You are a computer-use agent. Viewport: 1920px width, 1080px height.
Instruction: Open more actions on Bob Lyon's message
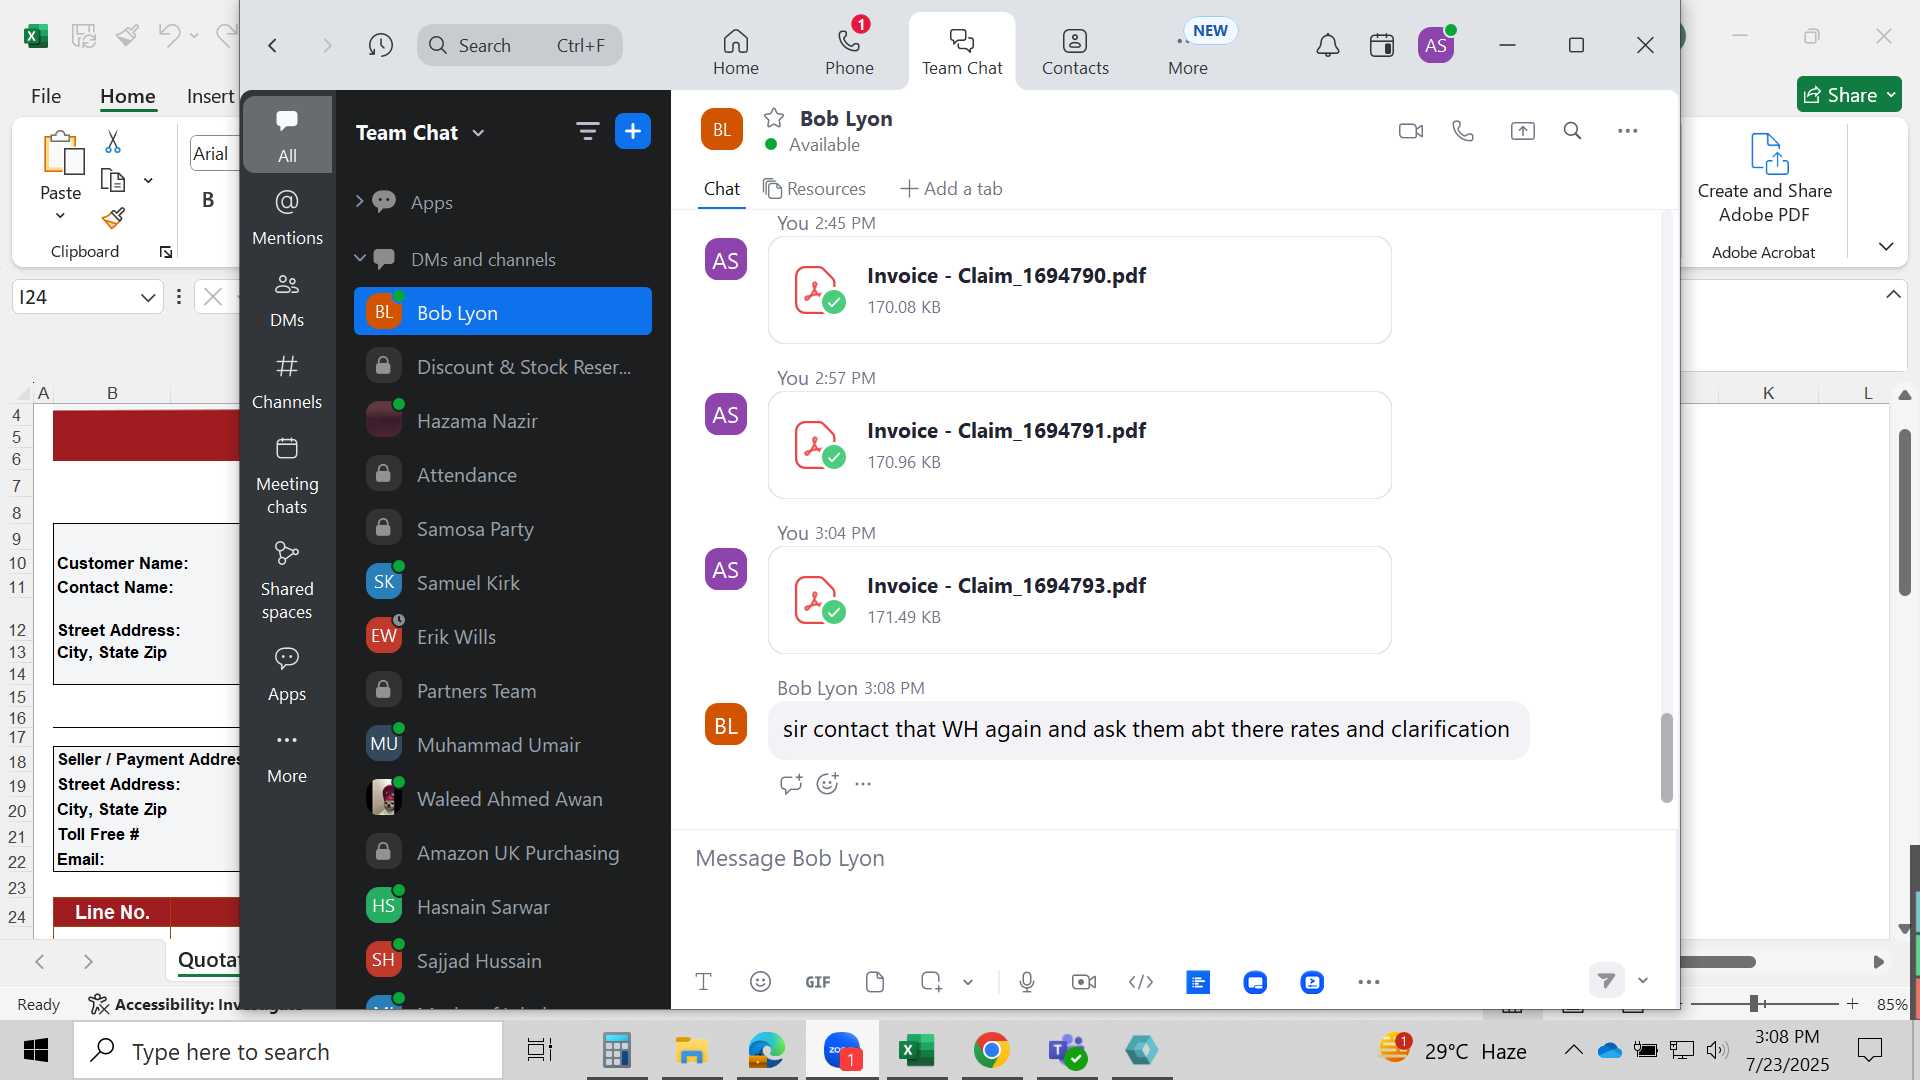pos(863,784)
